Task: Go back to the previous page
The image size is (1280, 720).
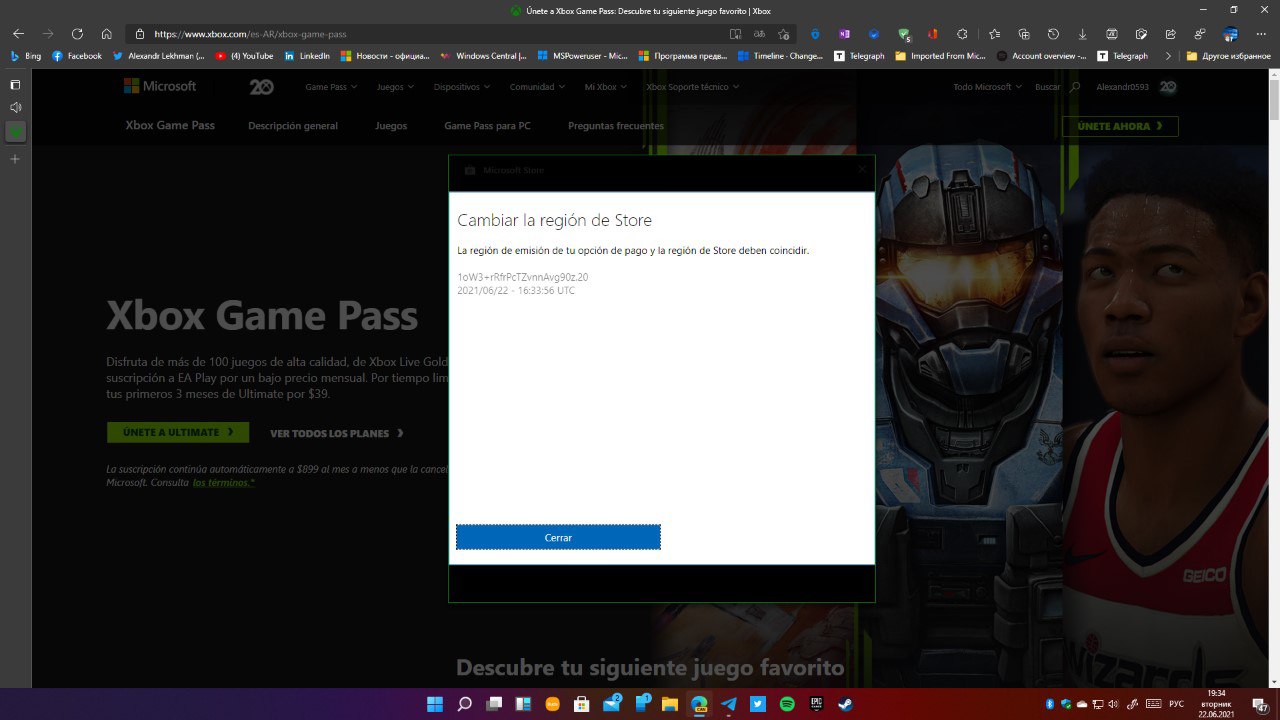Action: point(18,34)
